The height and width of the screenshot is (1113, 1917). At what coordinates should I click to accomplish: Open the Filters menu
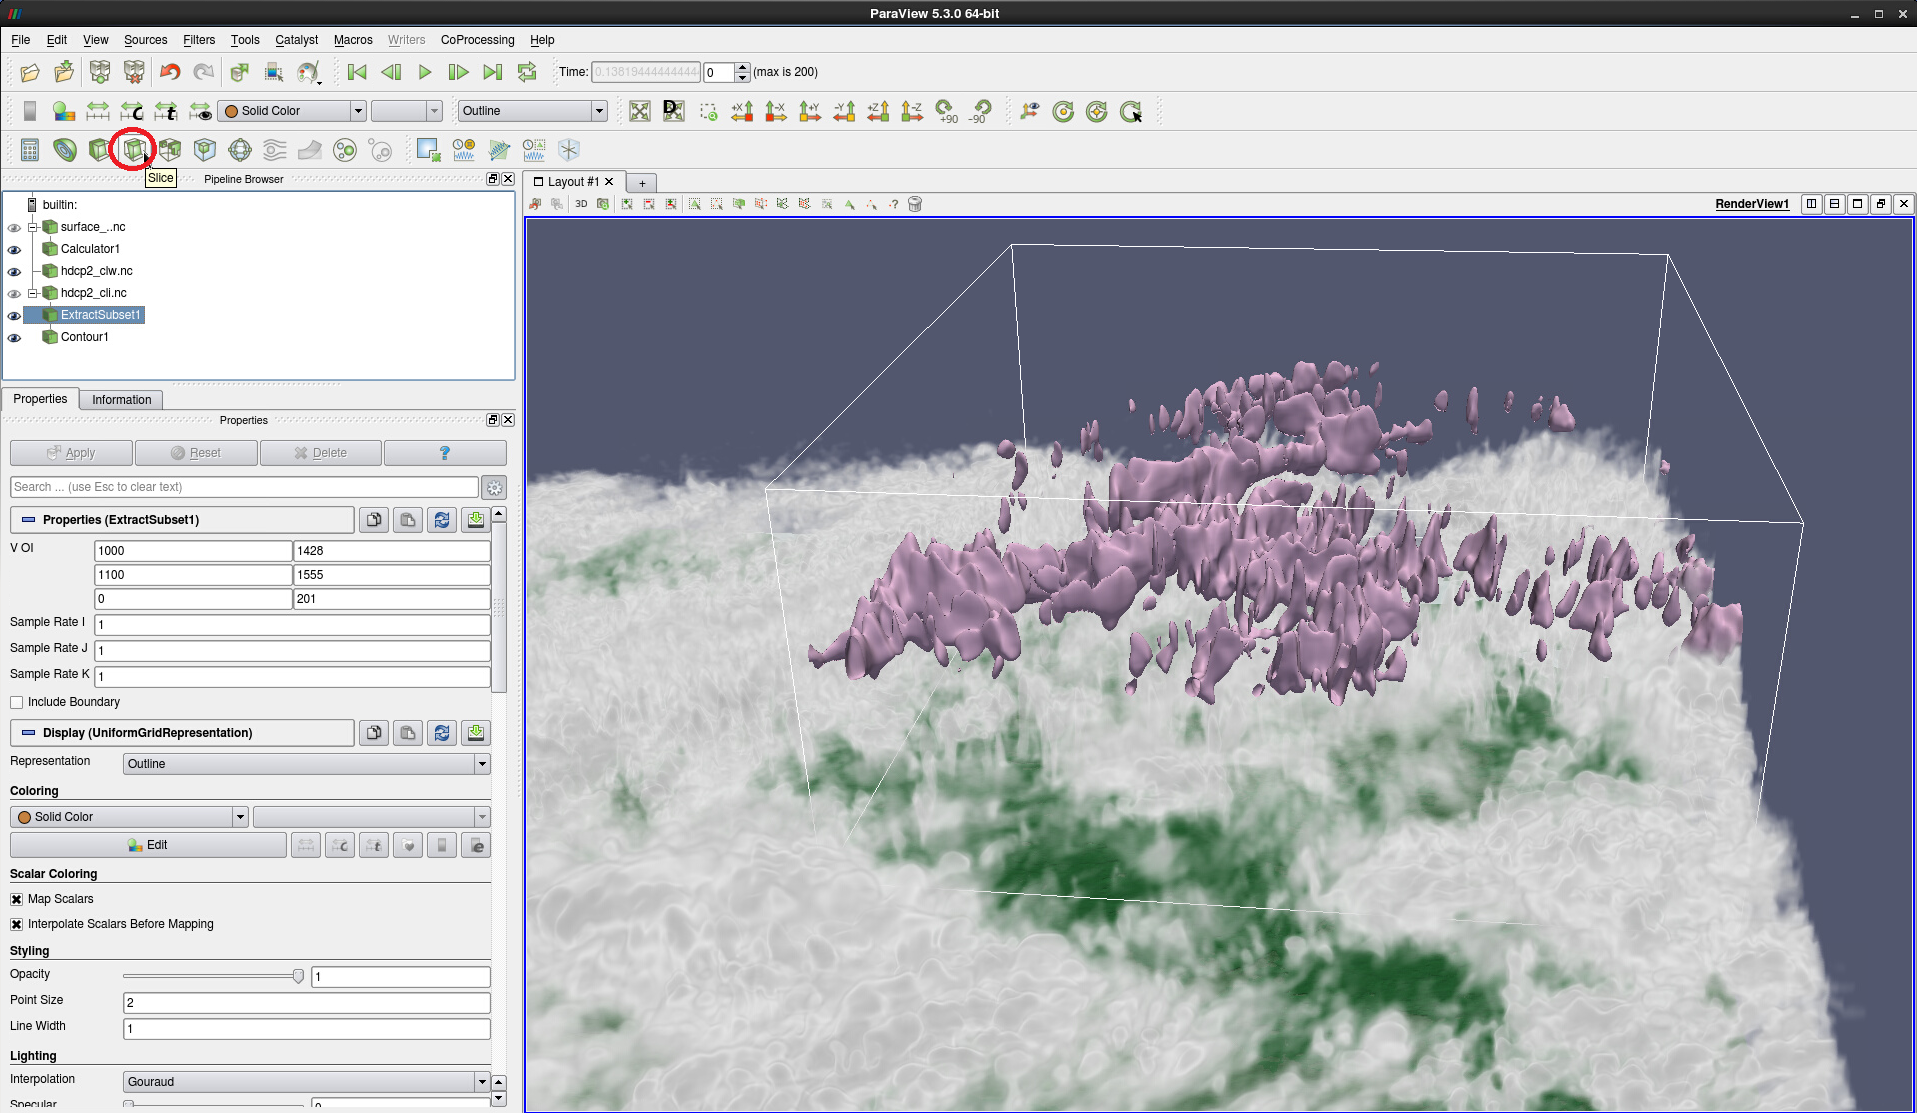point(198,40)
